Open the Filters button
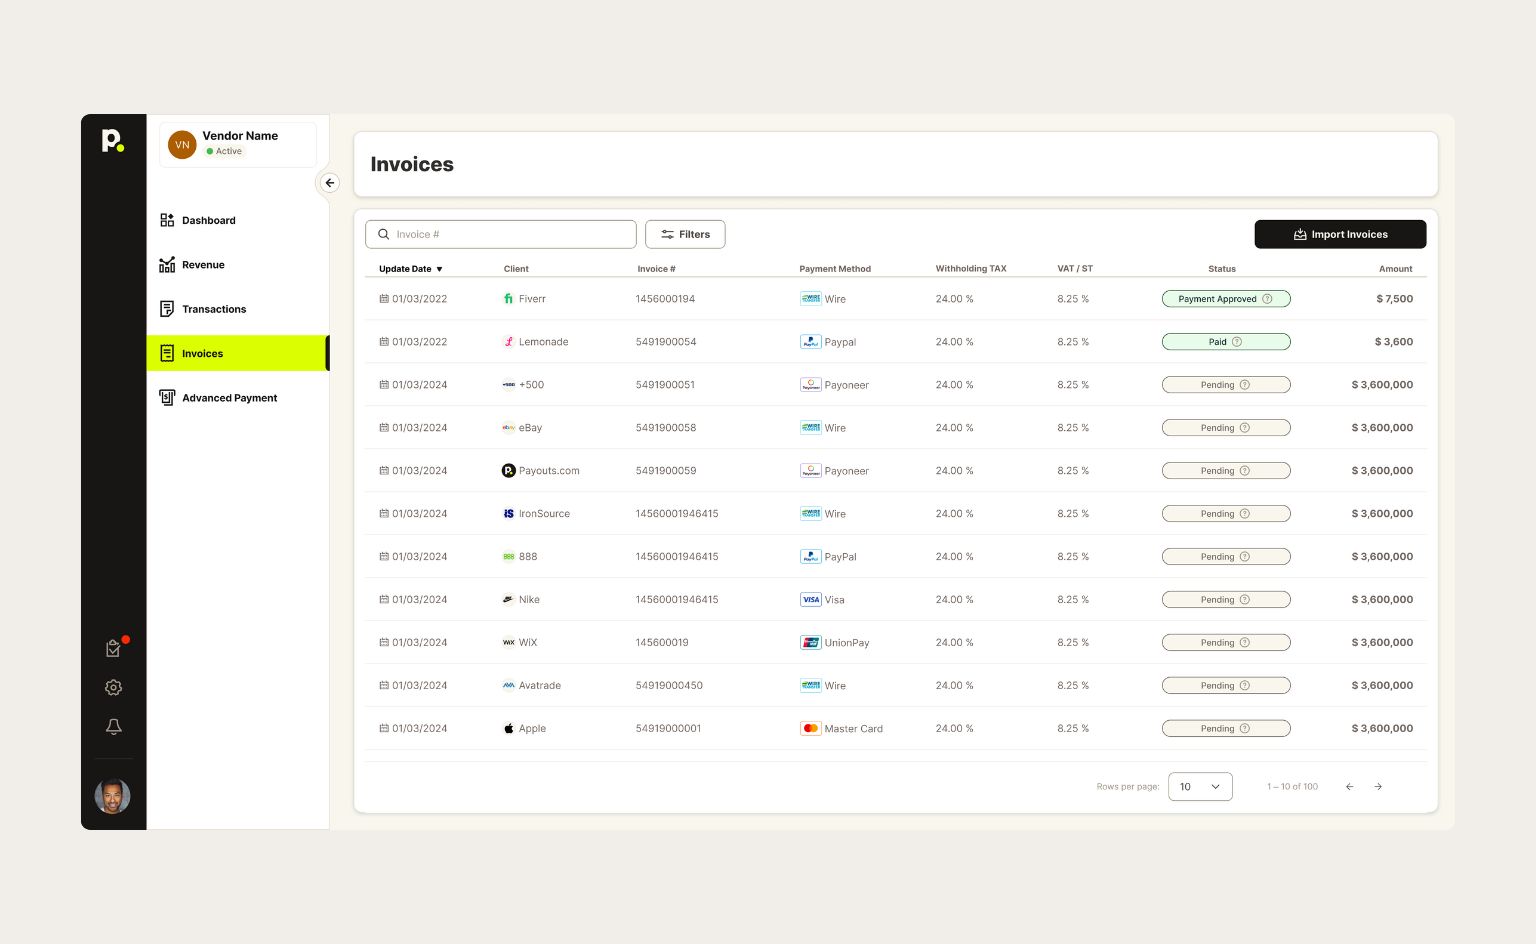 click(x=685, y=235)
